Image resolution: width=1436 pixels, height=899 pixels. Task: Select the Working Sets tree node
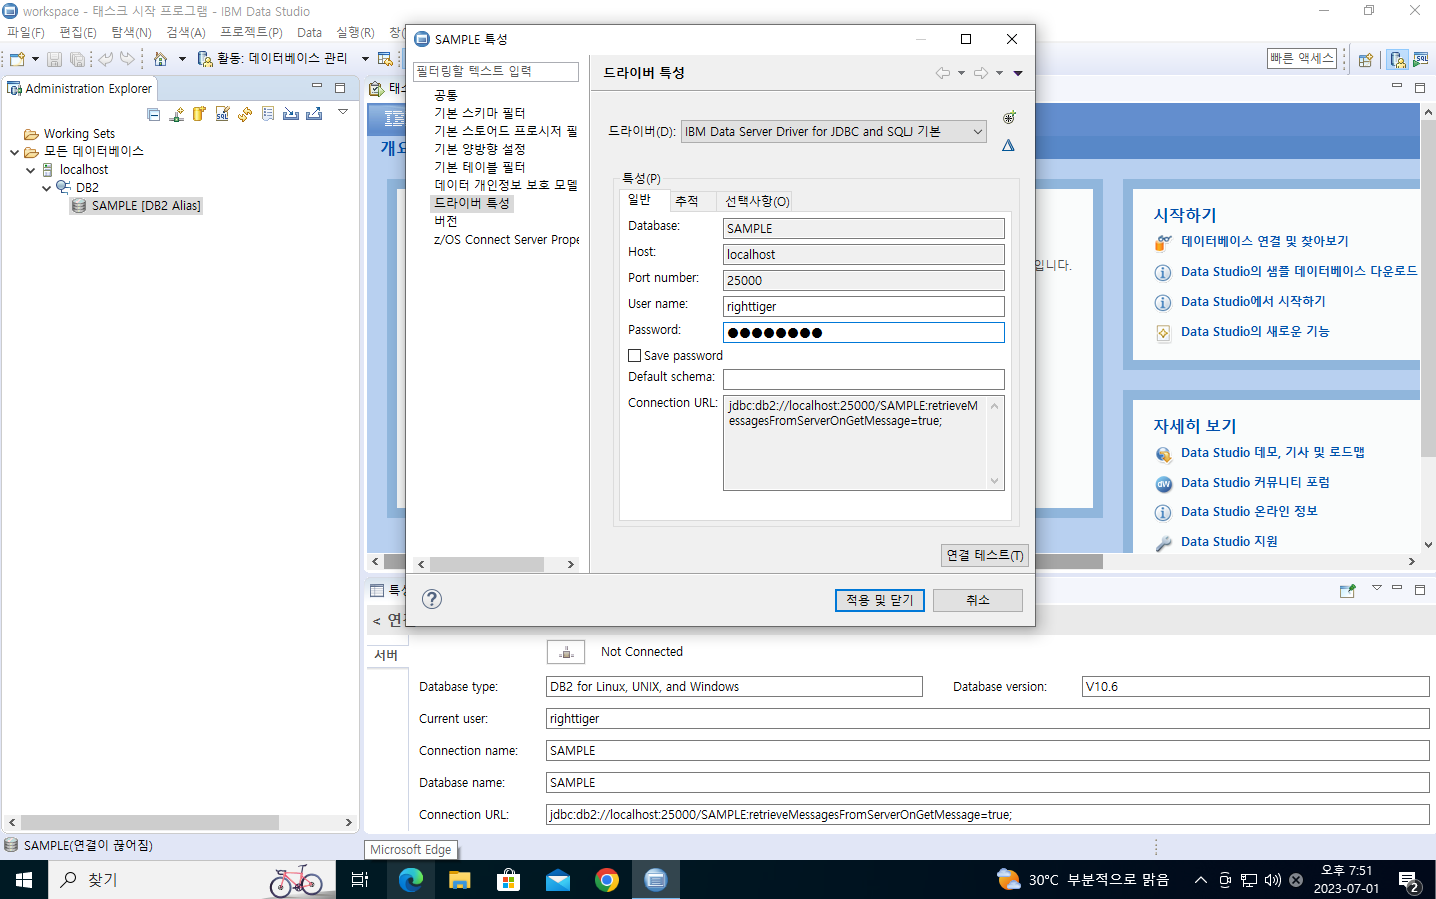[79, 134]
